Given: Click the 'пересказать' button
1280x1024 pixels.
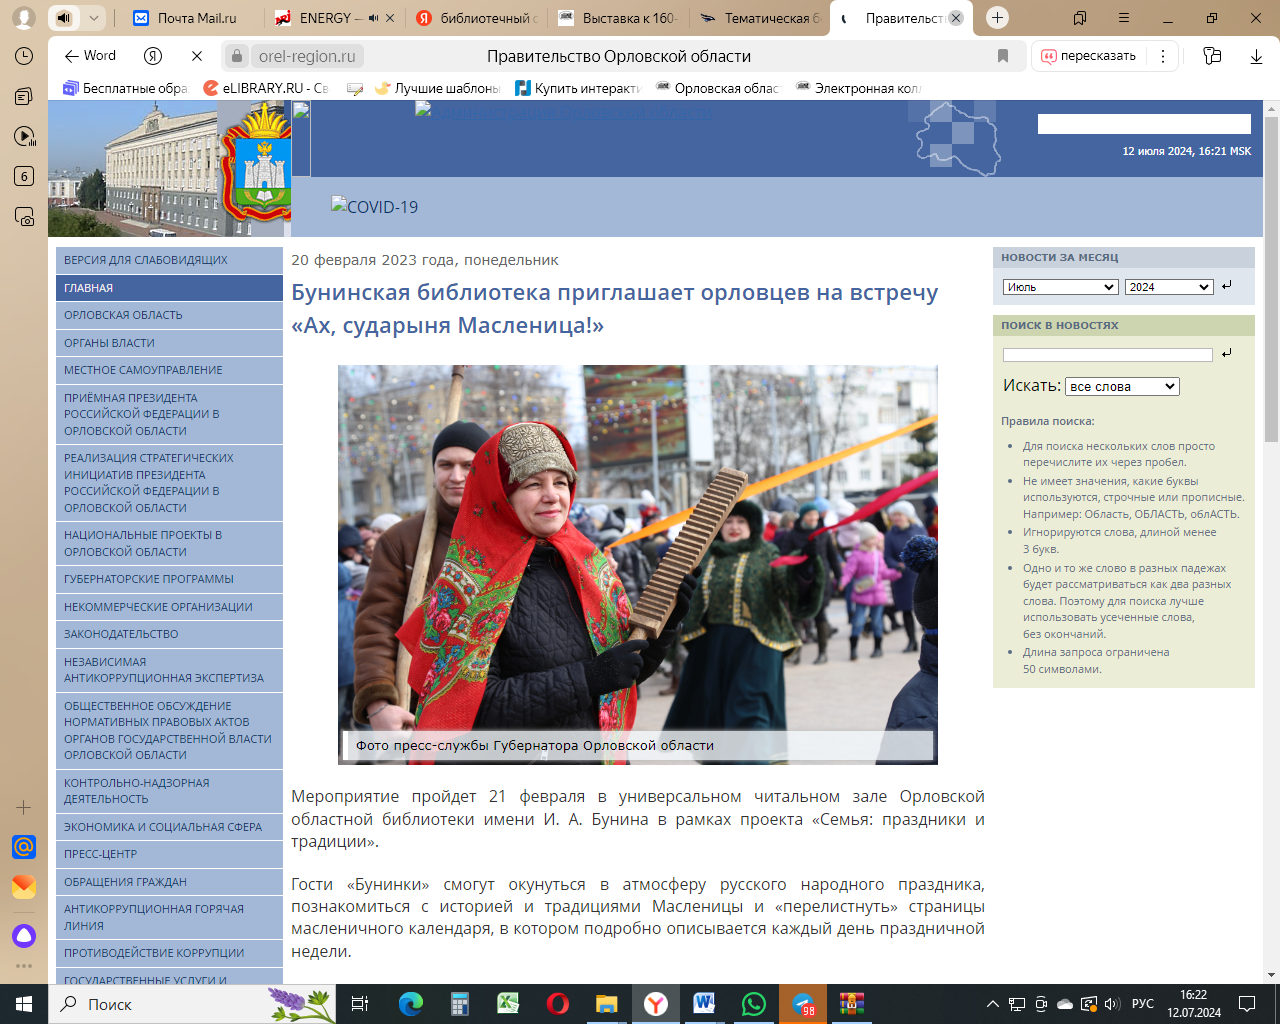Looking at the screenshot, I should pyautogui.click(x=1088, y=56).
